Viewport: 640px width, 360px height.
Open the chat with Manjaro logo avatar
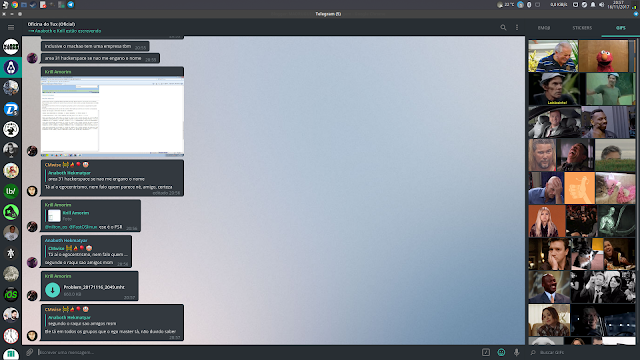11,353
